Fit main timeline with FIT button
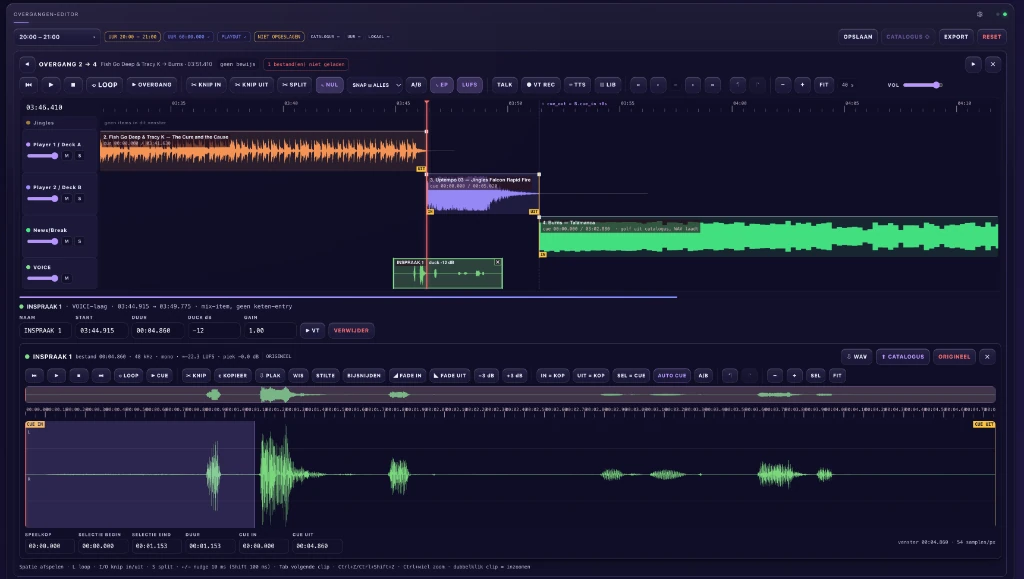1024x579 pixels. [x=824, y=85]
